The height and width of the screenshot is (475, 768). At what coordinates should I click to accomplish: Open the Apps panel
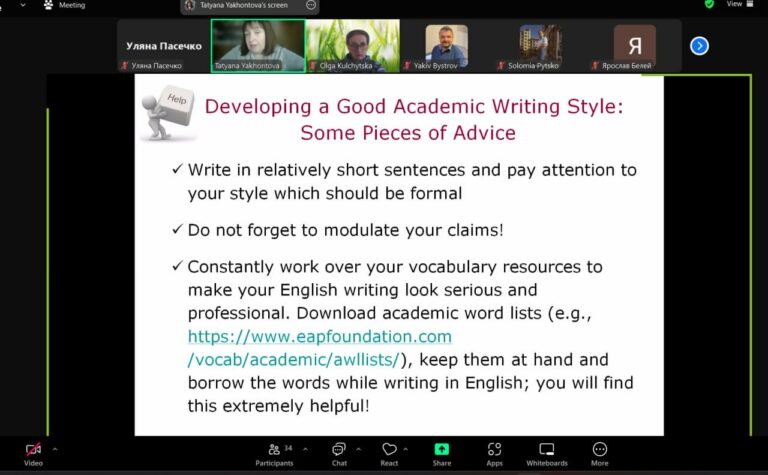point(494,454)
